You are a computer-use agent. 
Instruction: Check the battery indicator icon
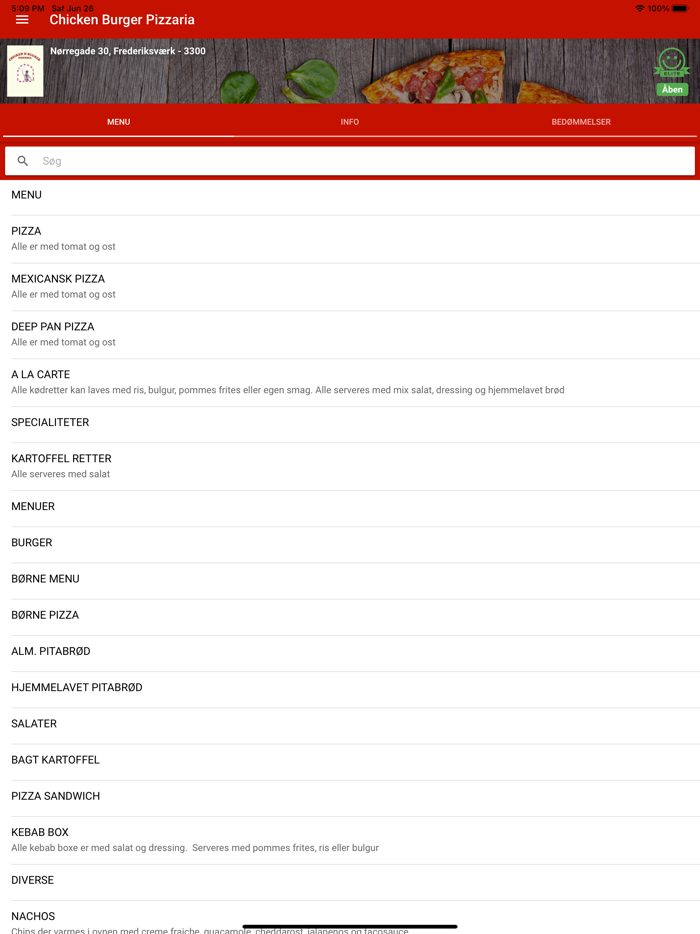tap(680, 8)
